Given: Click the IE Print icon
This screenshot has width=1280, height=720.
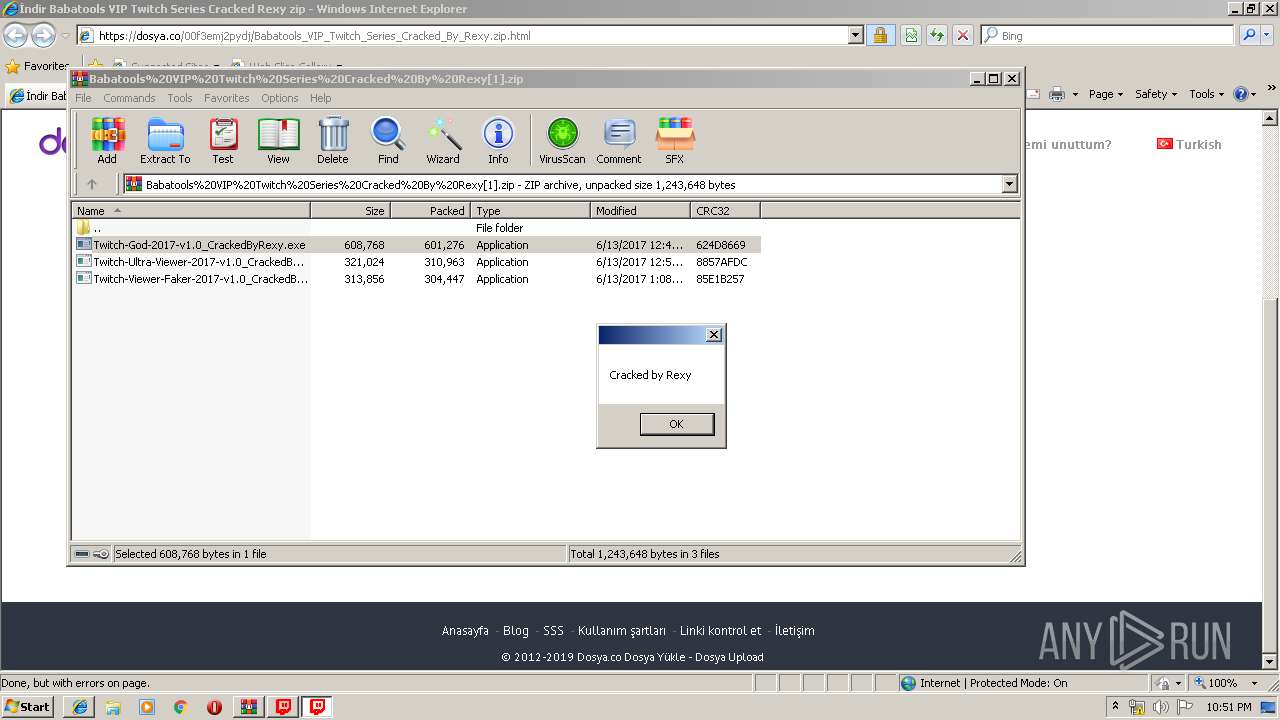Looking at the screenshot, I should click(1059, 94).
